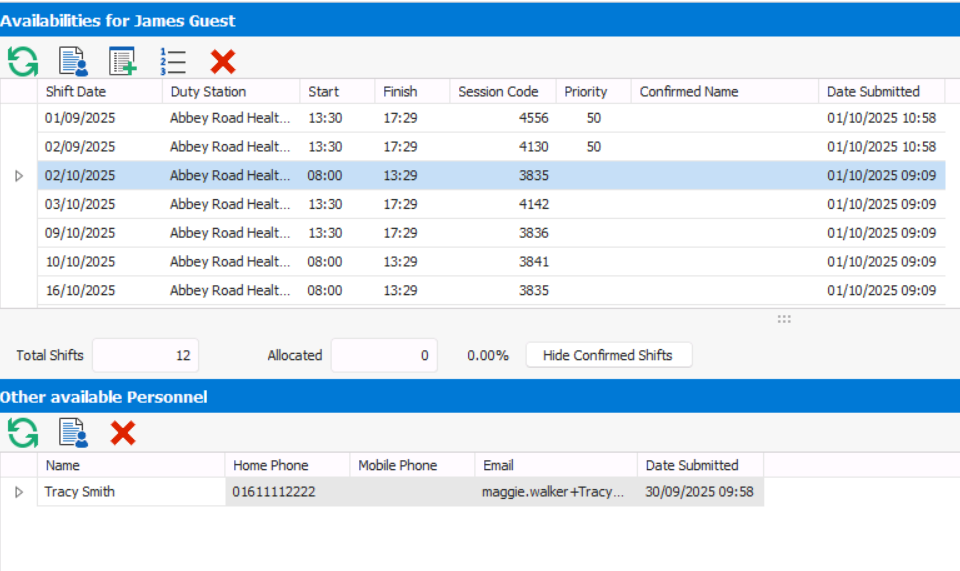Open personnel details icon in Availabilities toolbar
Screen dimensions: 960x571
click(x=73, y=61)
